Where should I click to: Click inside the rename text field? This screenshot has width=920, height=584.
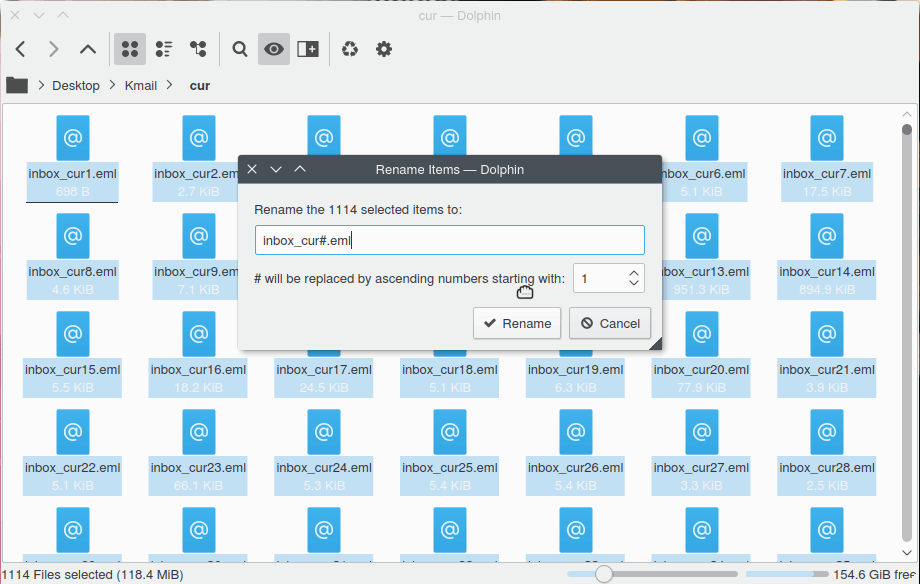click(450, 240)
